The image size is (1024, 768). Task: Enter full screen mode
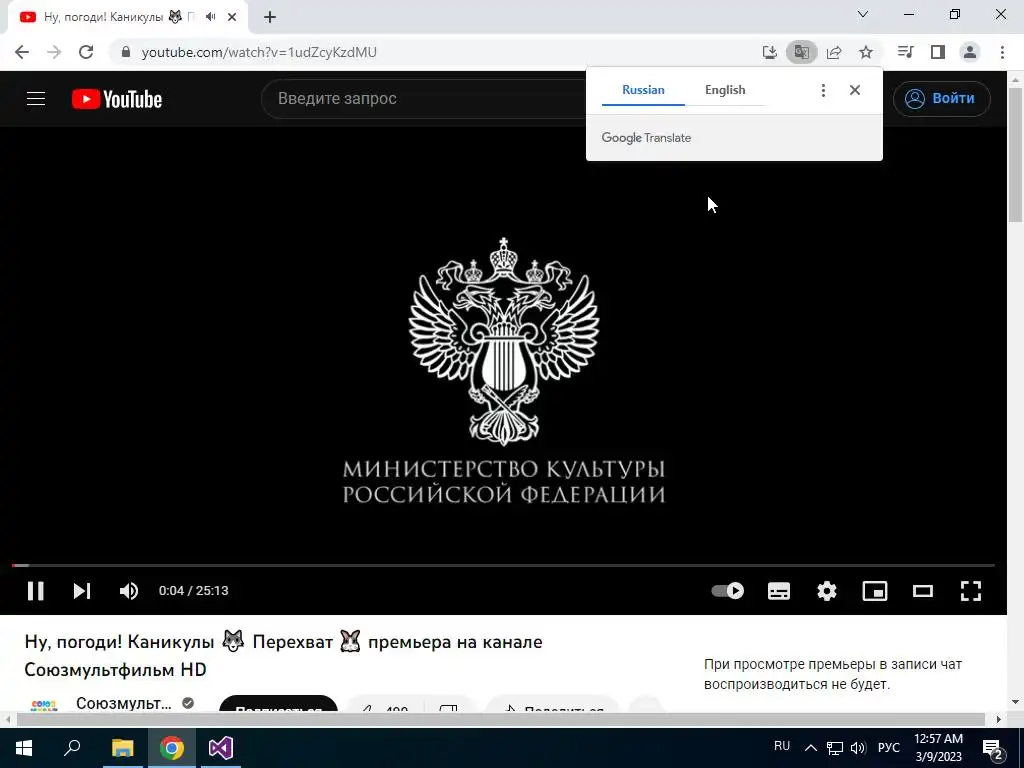tap(970, 591)
